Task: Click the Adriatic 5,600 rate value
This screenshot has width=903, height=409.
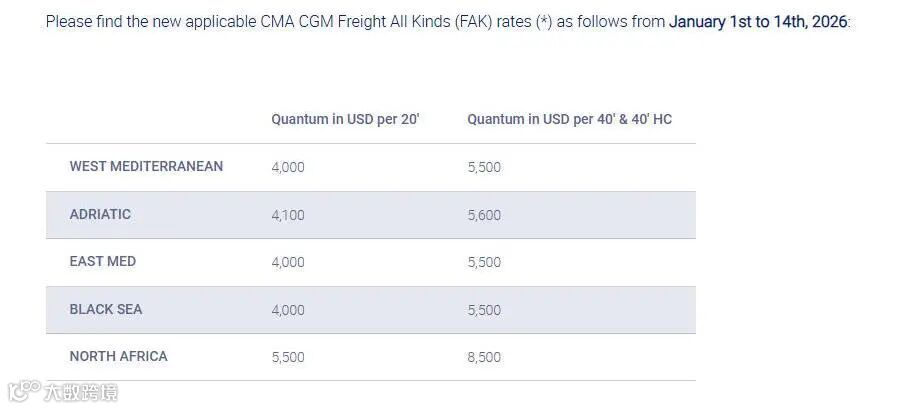Action: click(x=484, y=215)
